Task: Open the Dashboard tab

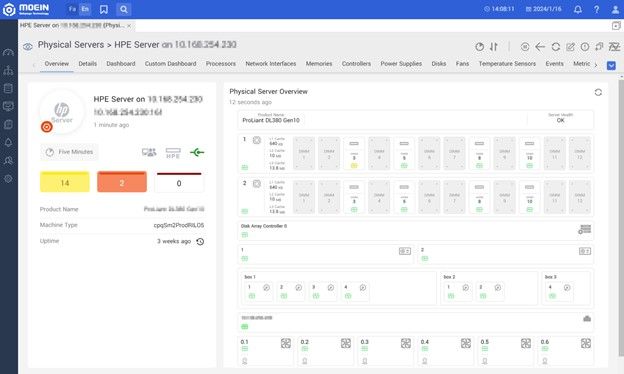Action: (x=121, y=64)
